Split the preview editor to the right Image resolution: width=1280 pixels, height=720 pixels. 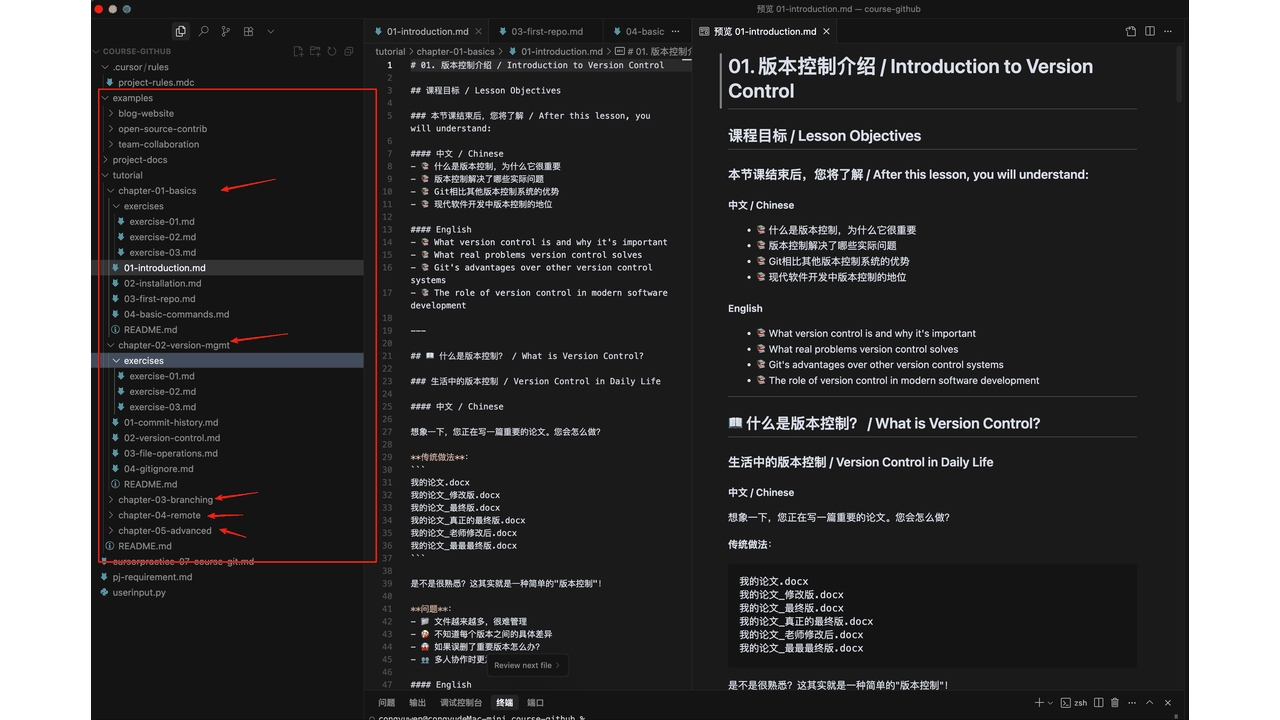pos(1150,32)
